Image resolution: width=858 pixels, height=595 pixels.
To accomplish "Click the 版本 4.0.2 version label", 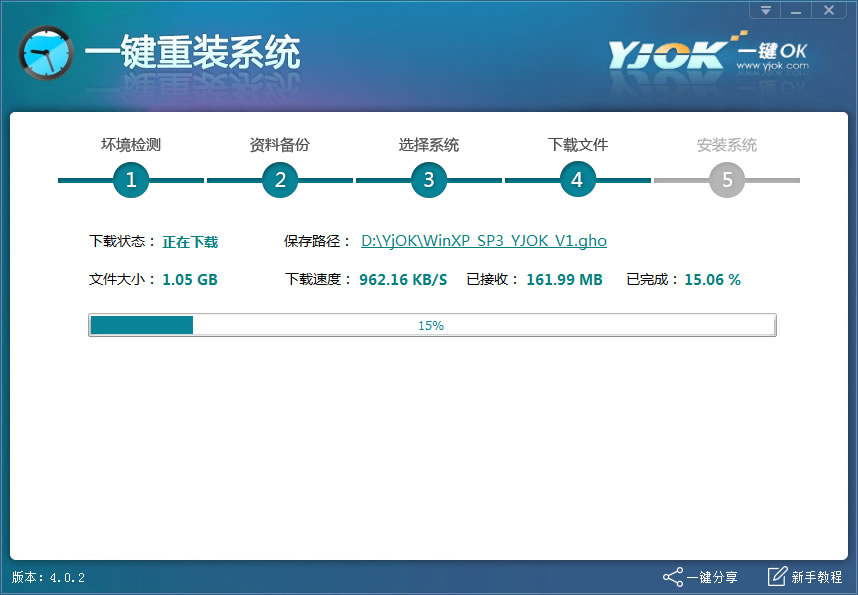I will point(46,577).
